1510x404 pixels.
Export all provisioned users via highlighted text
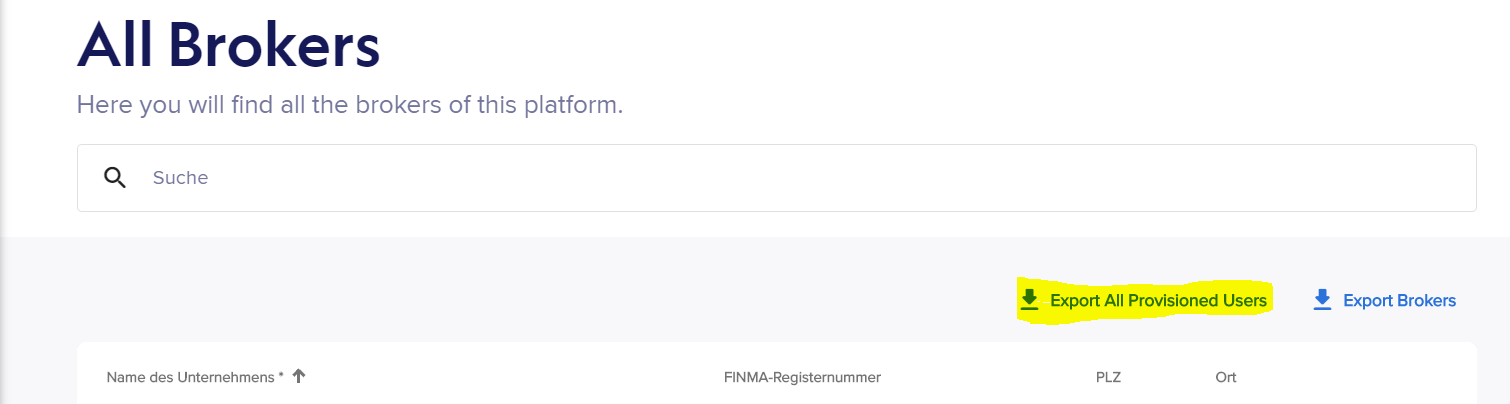pyautogui.click(x=1158, y=301)
